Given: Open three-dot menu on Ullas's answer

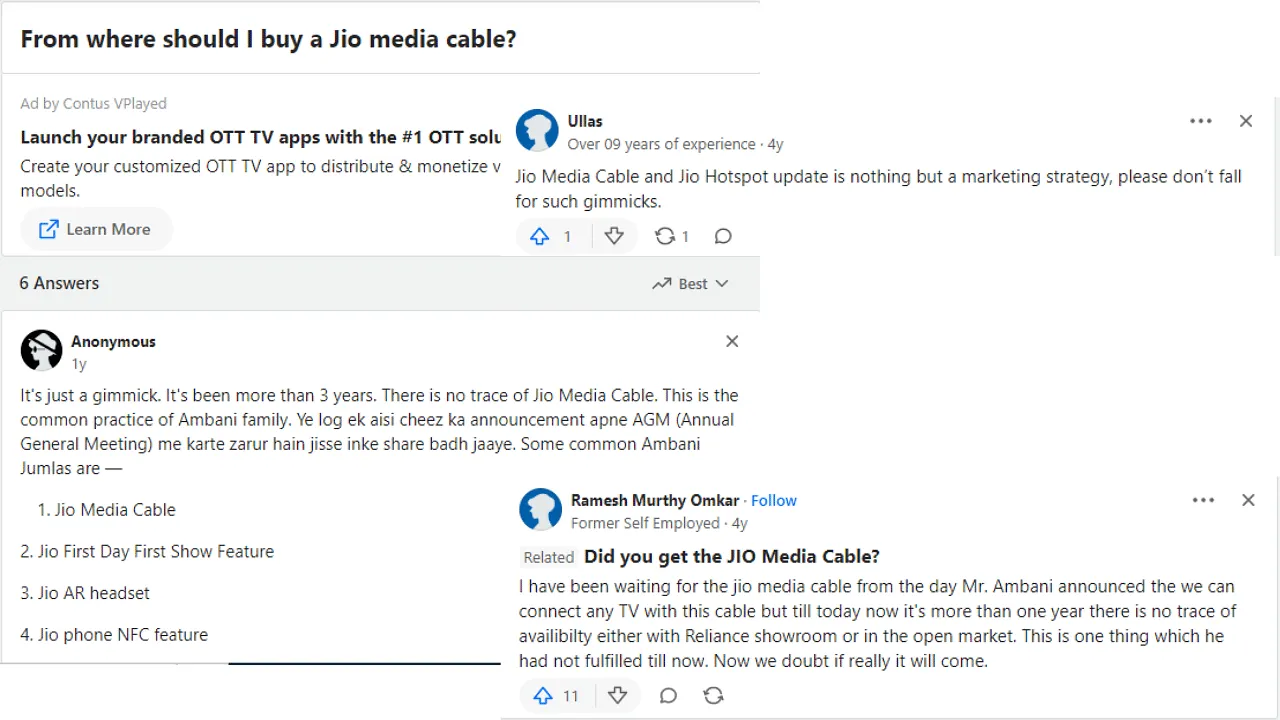Looking at the screenshot, I should [x=1201, y=121].
